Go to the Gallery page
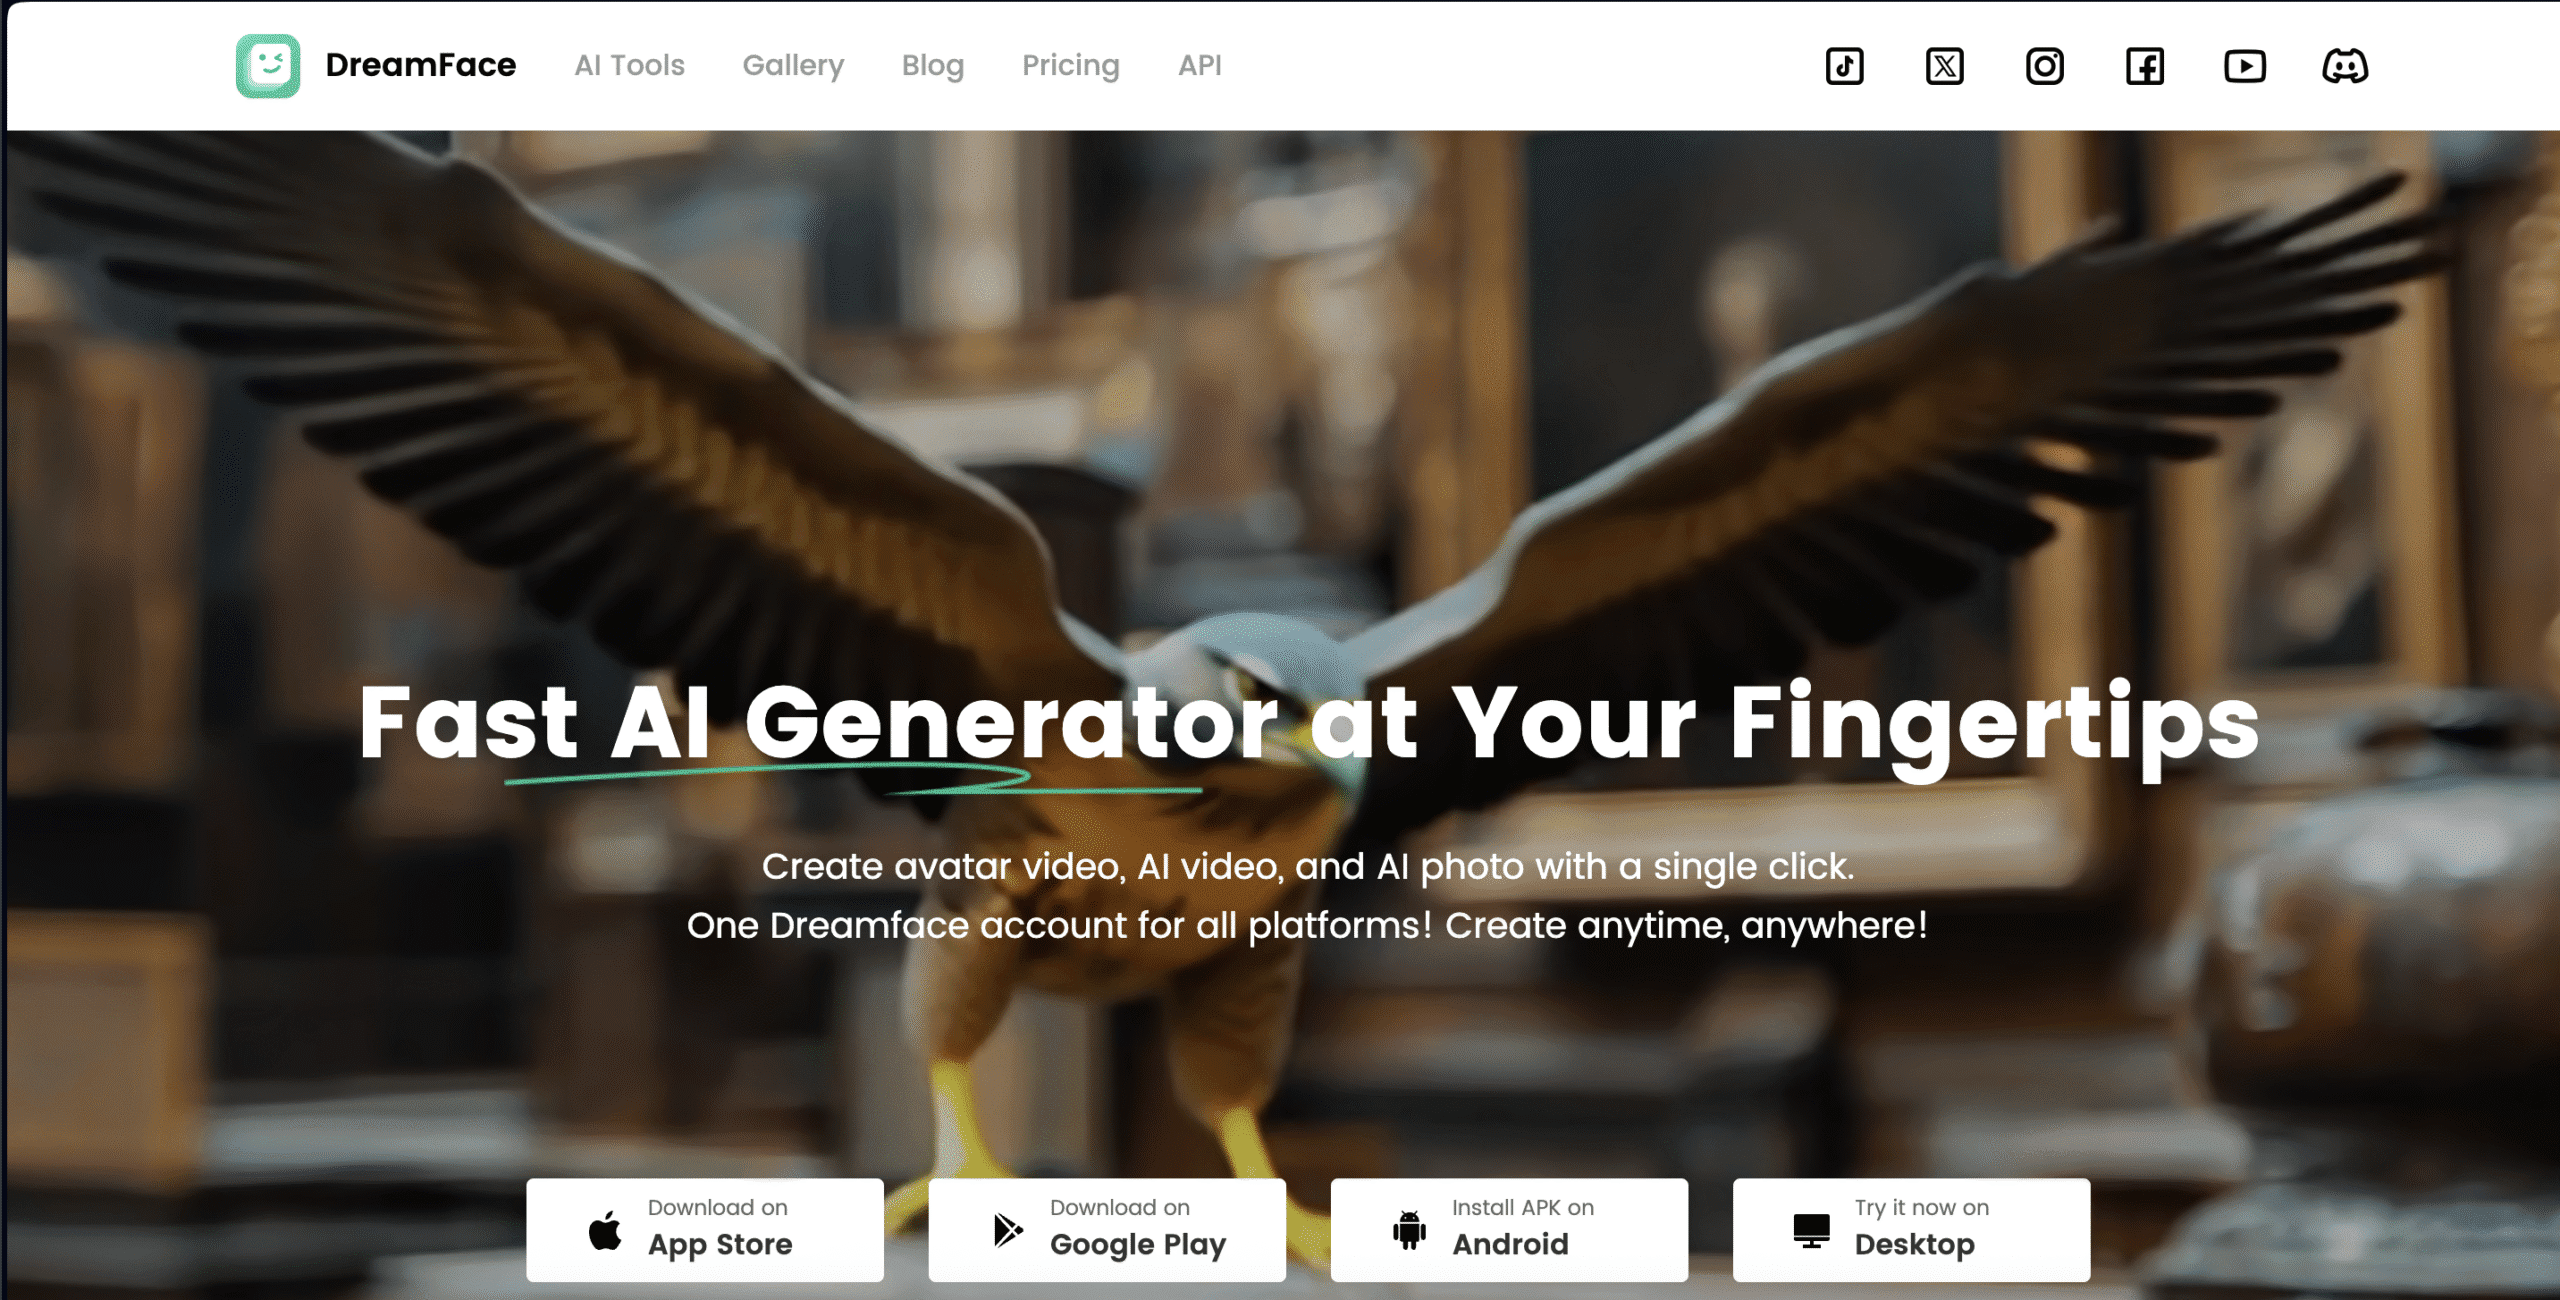This screenshot has height=1300, width=2560. (x=793, y=65)
